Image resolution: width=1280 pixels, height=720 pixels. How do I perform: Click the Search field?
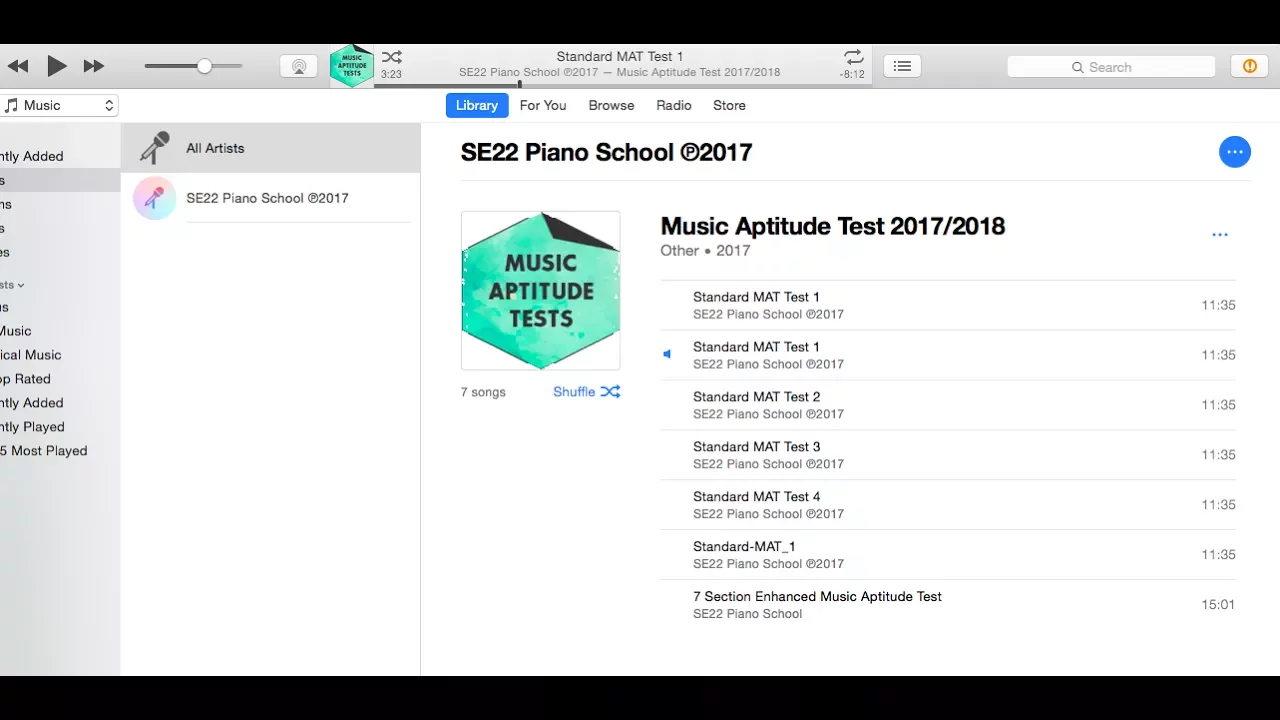pyautogui.click(x=1111, y=67)
